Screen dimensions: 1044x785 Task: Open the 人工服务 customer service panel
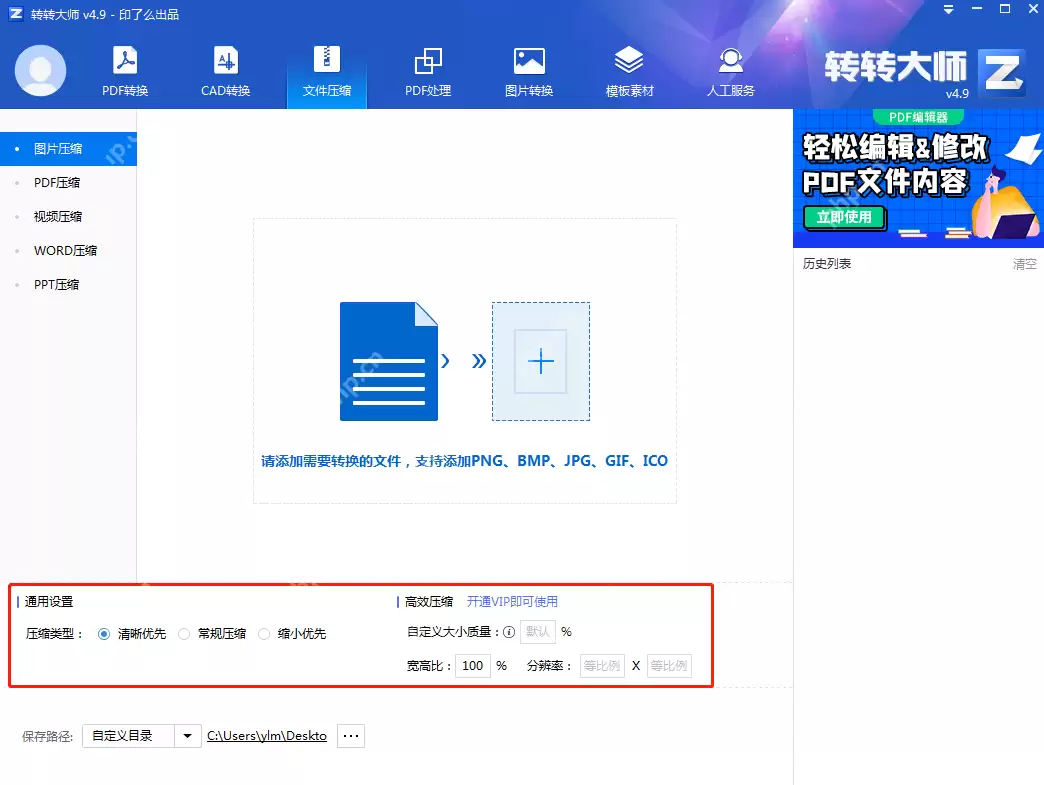click(730, 70)
